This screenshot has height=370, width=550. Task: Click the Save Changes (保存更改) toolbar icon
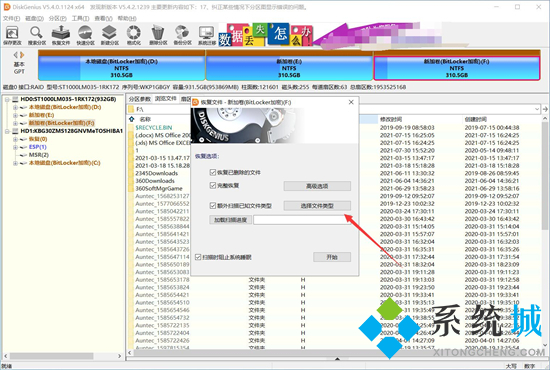(12, 35)
